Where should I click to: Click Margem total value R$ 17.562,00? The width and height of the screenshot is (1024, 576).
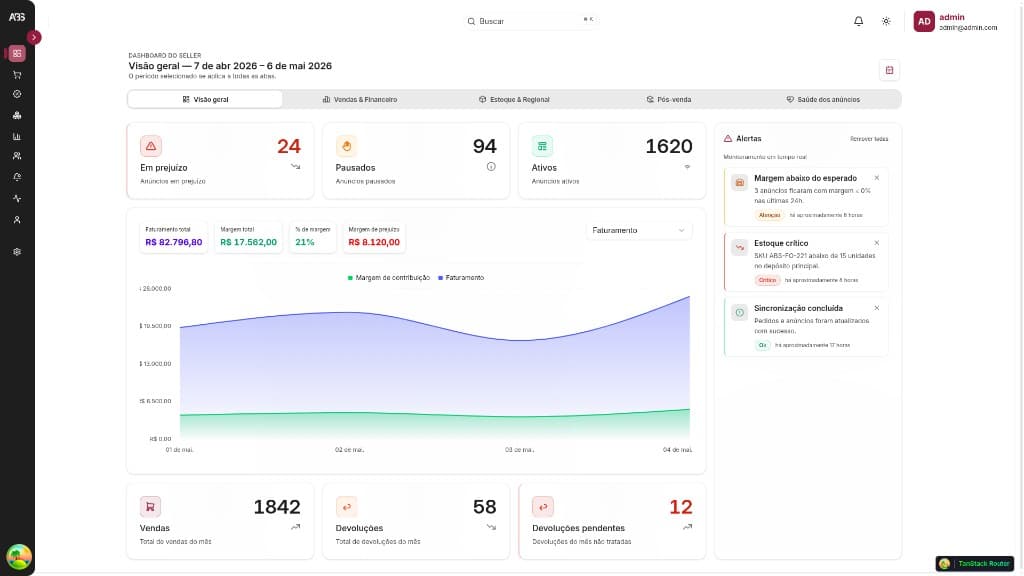248,242
